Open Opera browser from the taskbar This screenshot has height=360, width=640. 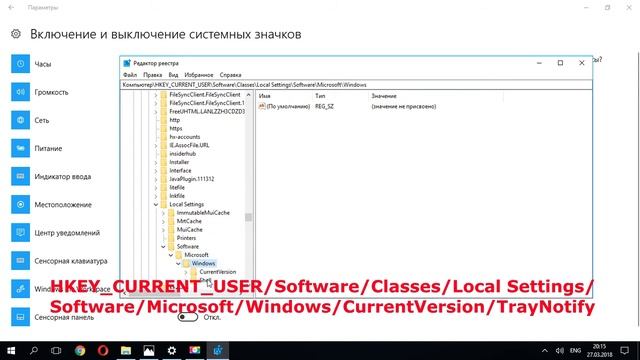(103, 350)
